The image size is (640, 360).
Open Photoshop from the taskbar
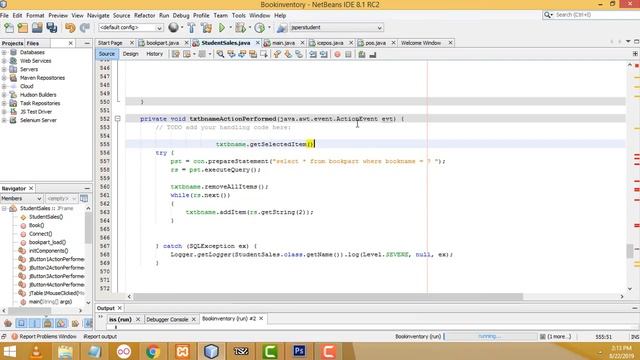click(x=299, y=351)
